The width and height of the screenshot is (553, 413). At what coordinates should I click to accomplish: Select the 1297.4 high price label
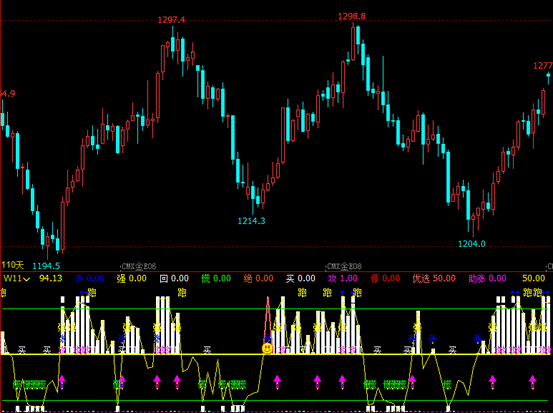tap(171, 20)
